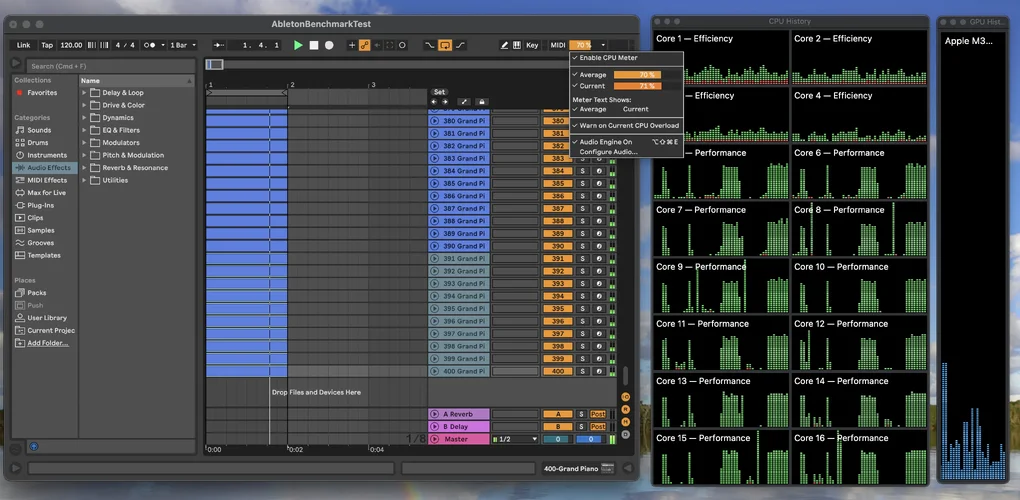Toggle Warn on Current CPU Overload
The width and height of the screenshot is (1020, 500).
click(x=628, y=126)
